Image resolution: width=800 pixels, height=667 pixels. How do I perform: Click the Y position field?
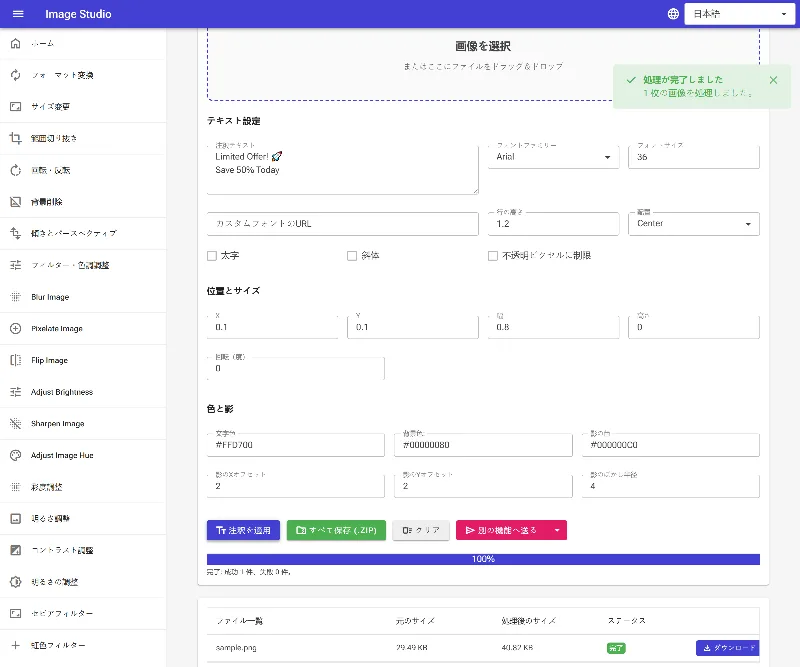413,327
